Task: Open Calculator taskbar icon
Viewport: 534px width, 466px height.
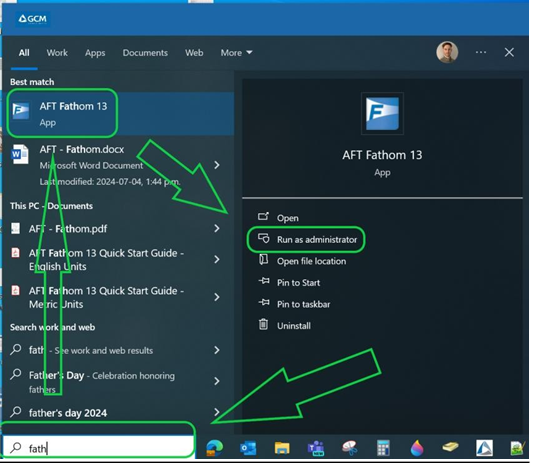Action: point(384,448)
